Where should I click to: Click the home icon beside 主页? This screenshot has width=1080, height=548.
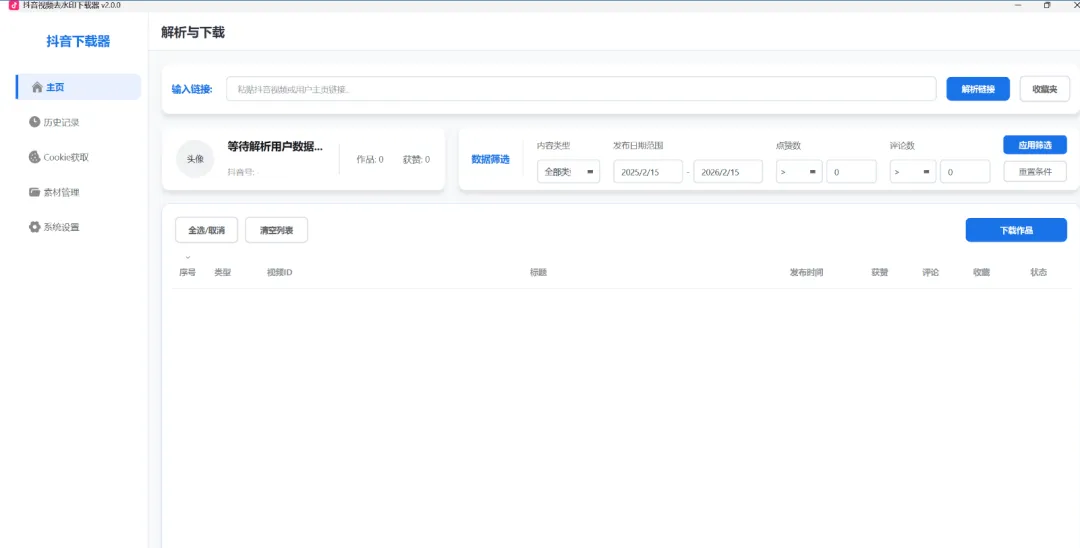[x=37, y=87]
